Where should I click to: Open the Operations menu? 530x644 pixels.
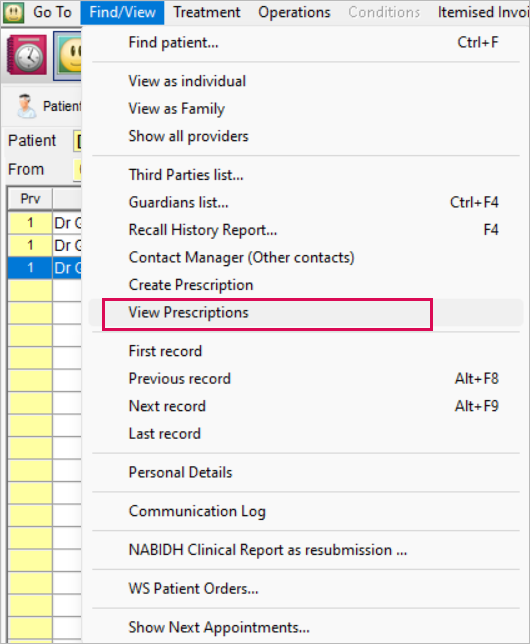point(294,12)
